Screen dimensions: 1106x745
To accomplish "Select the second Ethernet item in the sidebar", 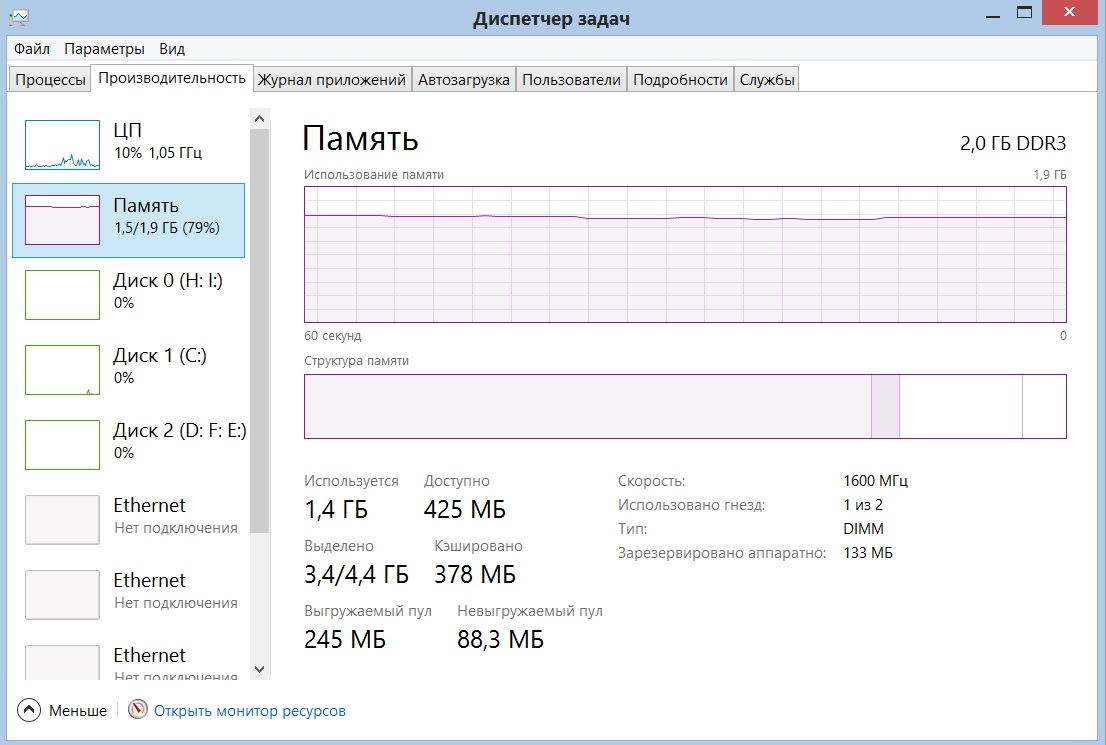I will pyautogui.click(x=128, y=594).
